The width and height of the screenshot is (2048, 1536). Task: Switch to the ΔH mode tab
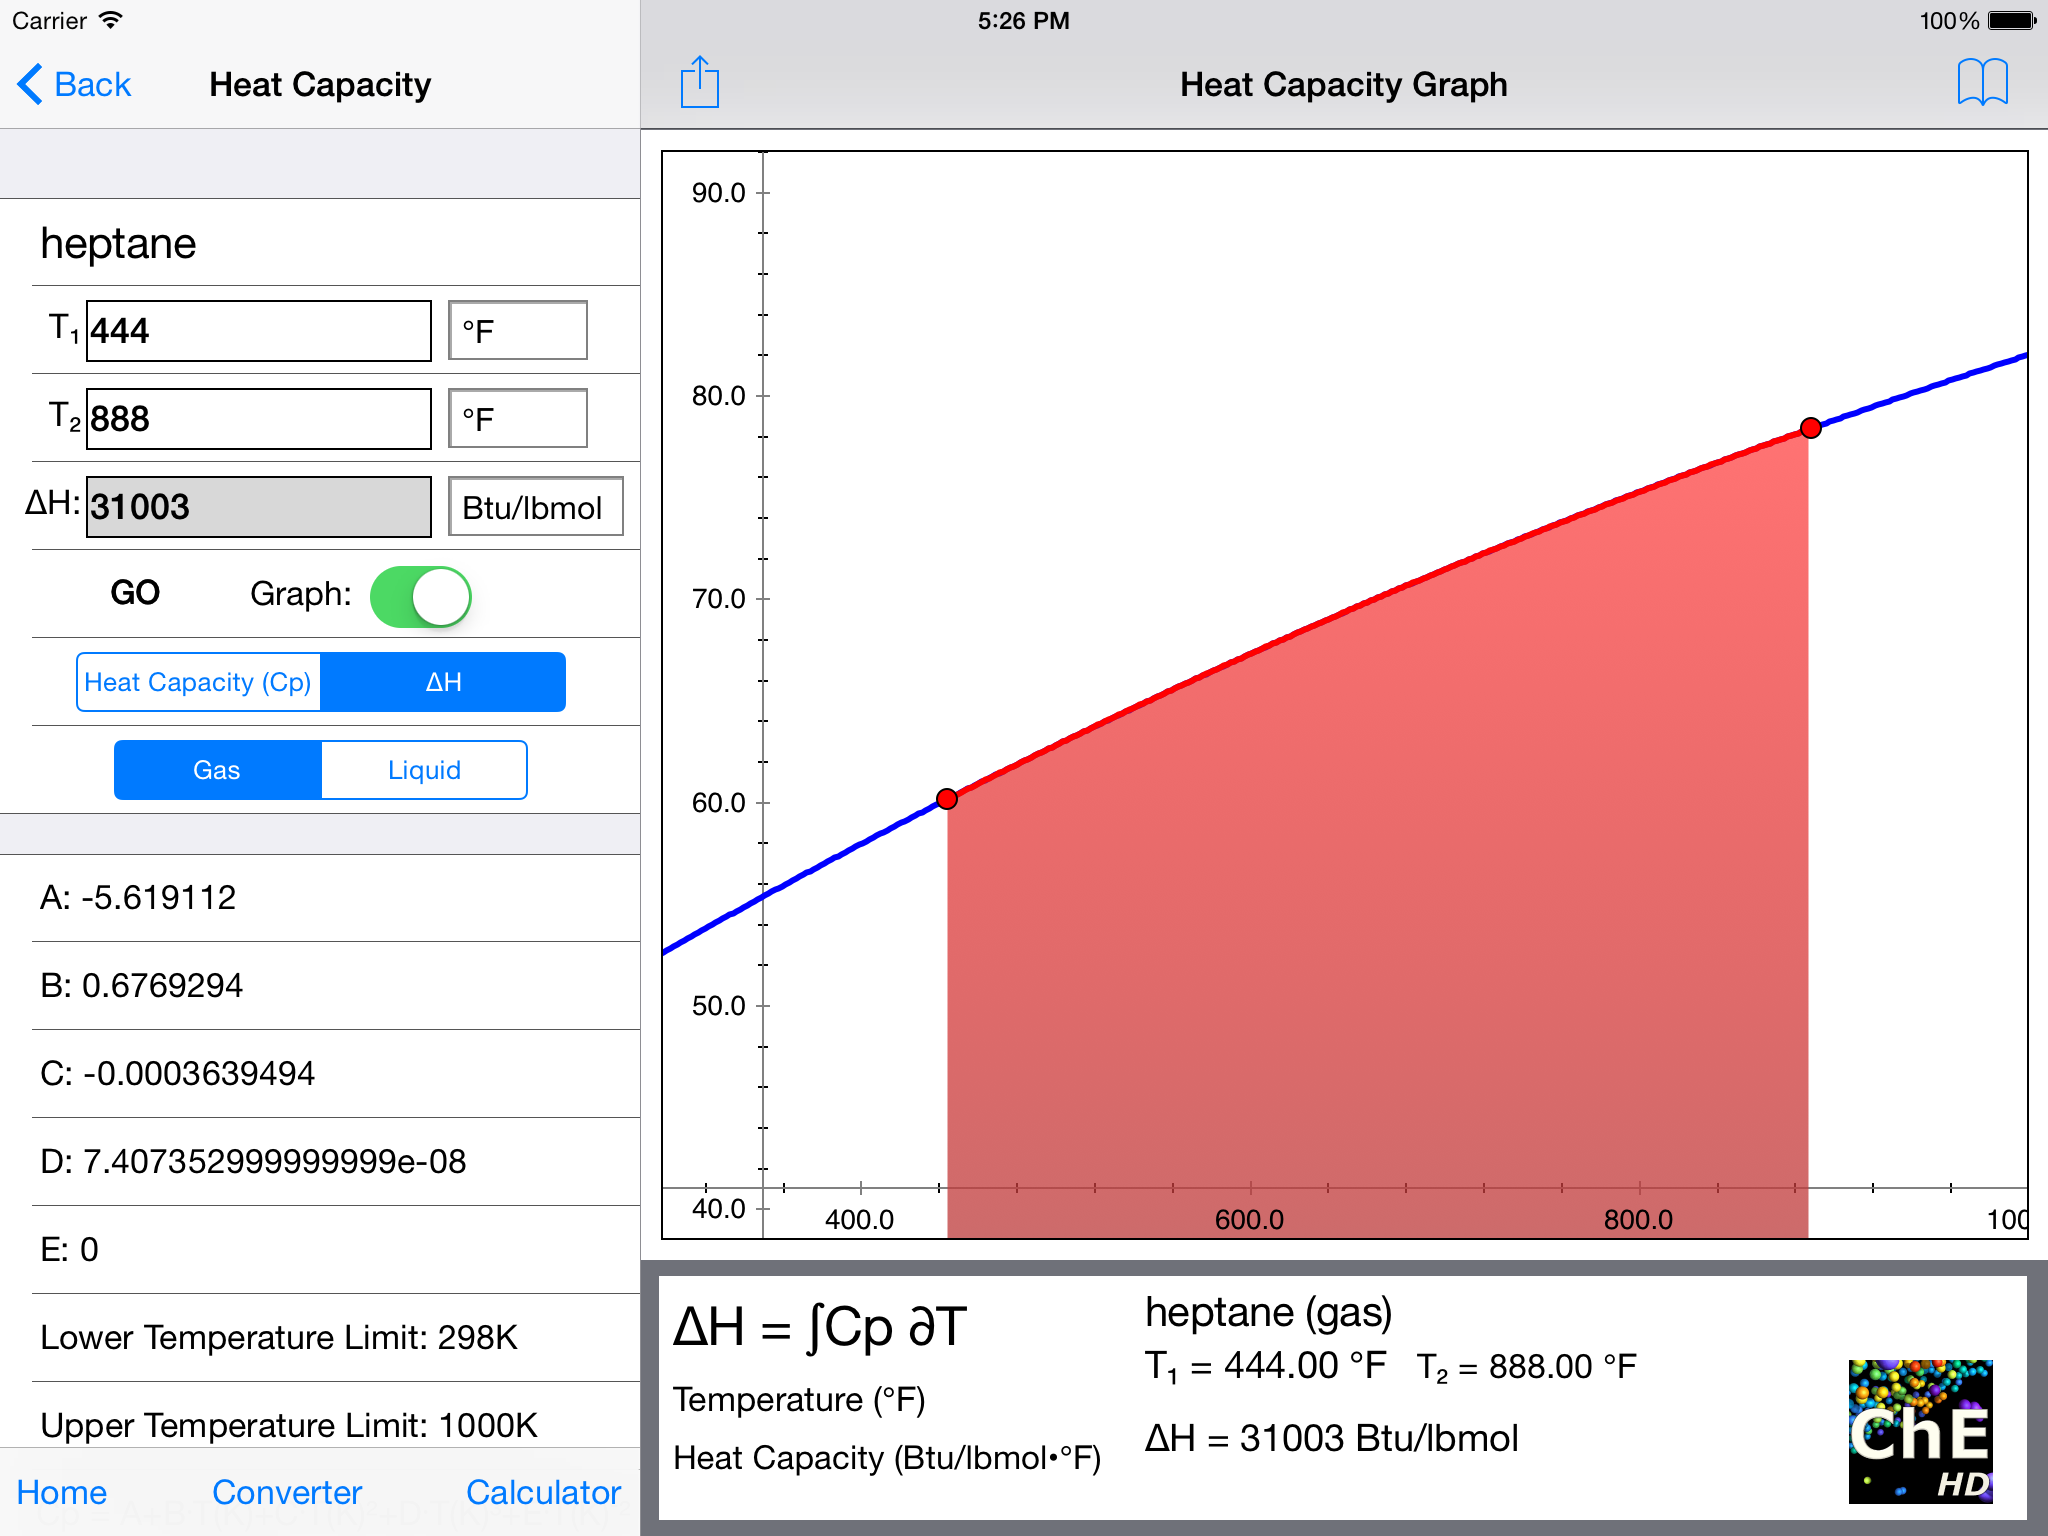pos(443,682)
